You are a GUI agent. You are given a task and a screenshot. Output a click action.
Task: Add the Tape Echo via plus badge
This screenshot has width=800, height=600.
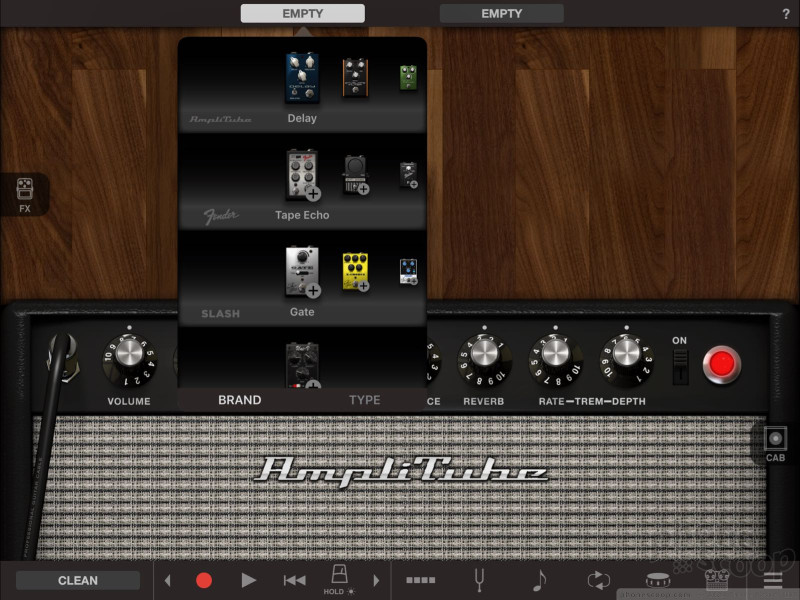click(x=313, y=194)
